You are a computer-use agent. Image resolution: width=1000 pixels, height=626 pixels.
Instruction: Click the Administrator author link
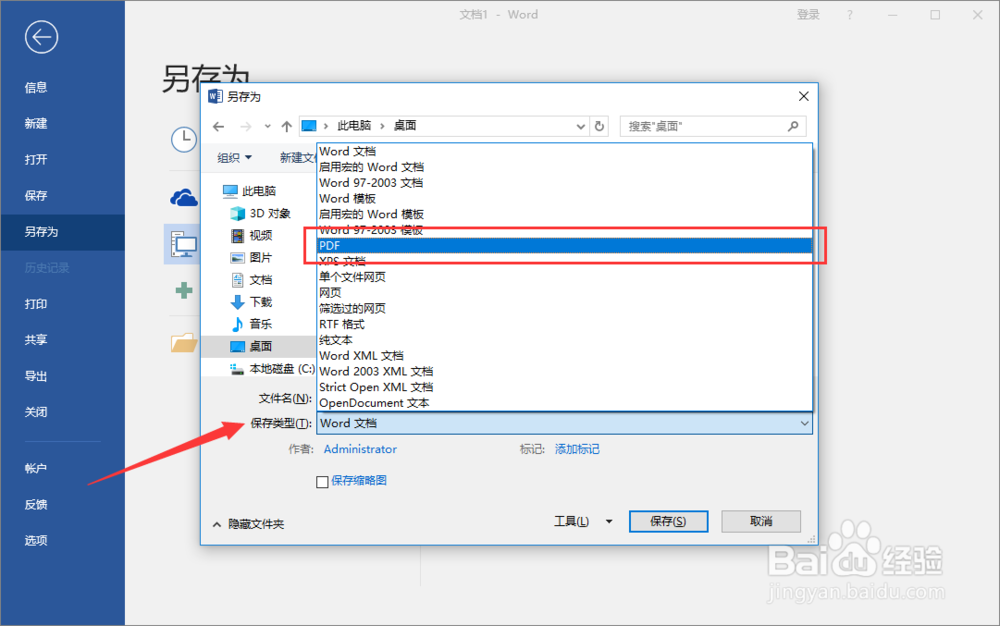coord(360,449)
